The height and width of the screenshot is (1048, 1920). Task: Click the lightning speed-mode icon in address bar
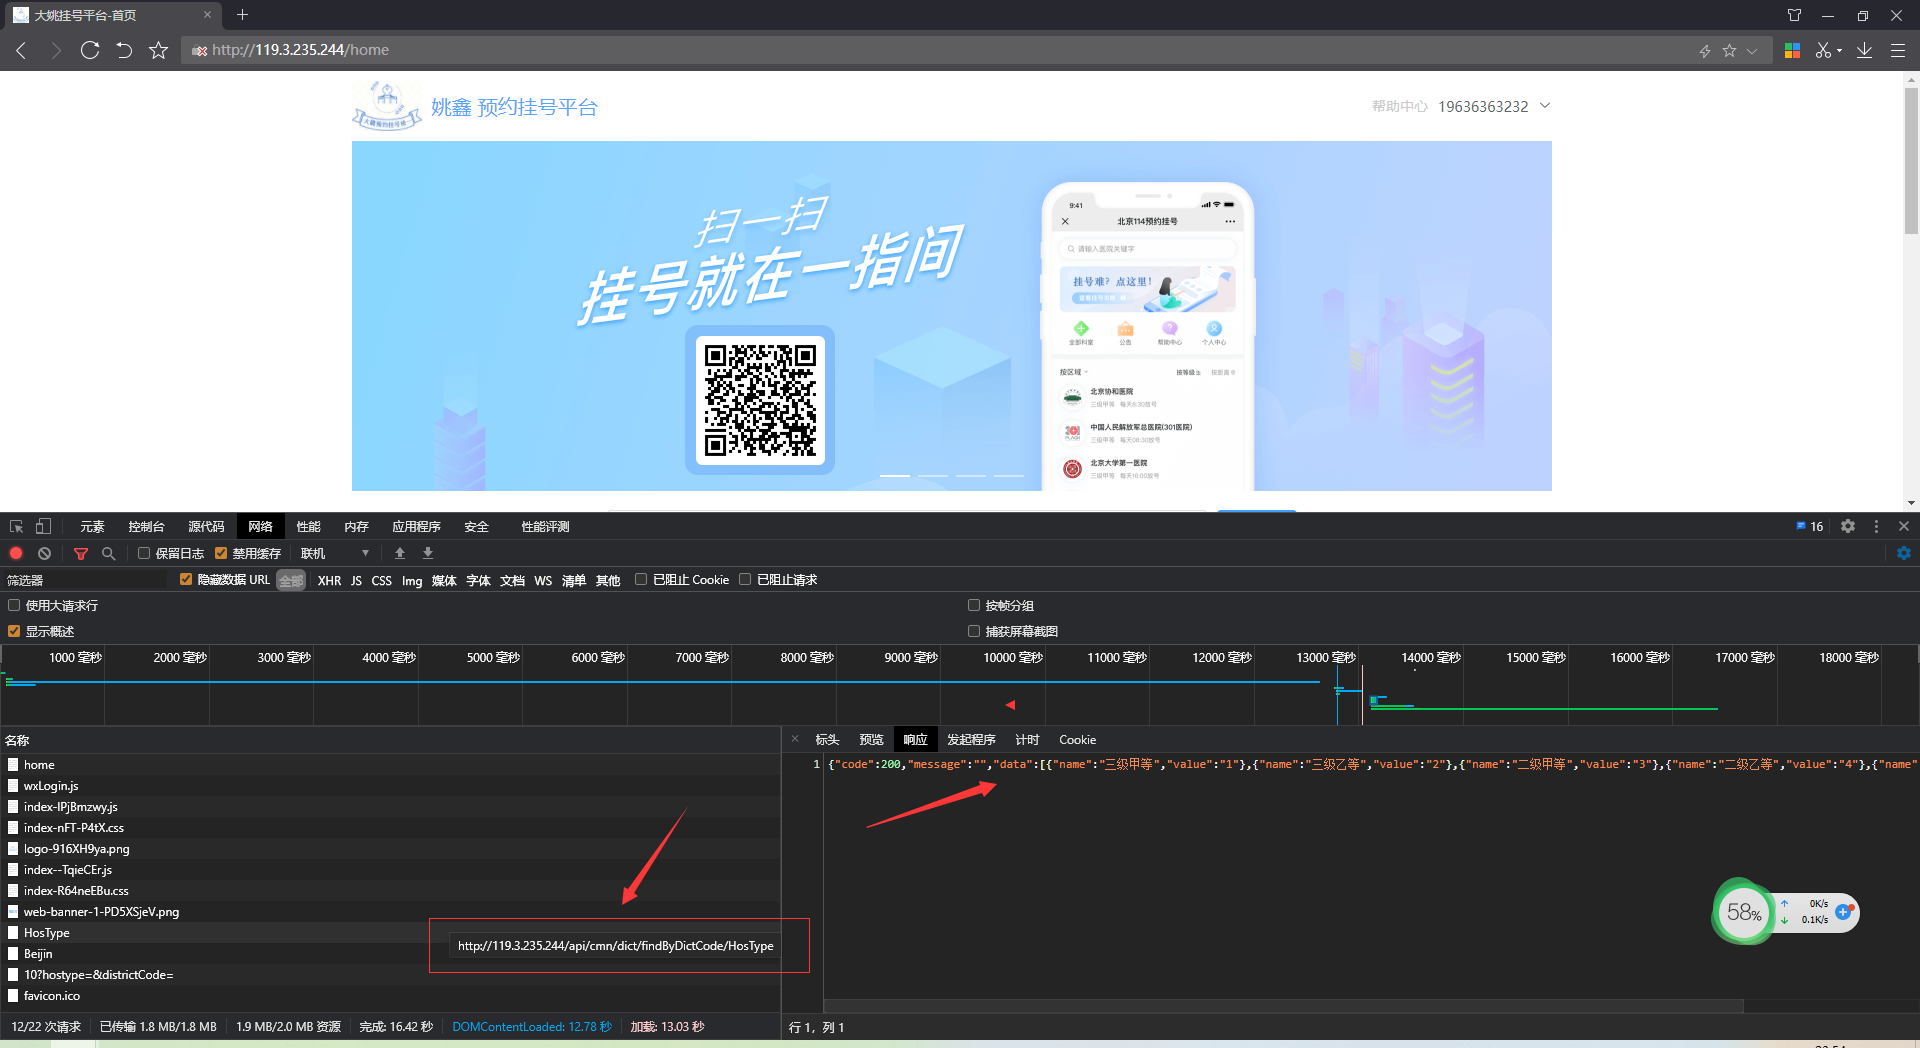click(x=1705, y=51)
